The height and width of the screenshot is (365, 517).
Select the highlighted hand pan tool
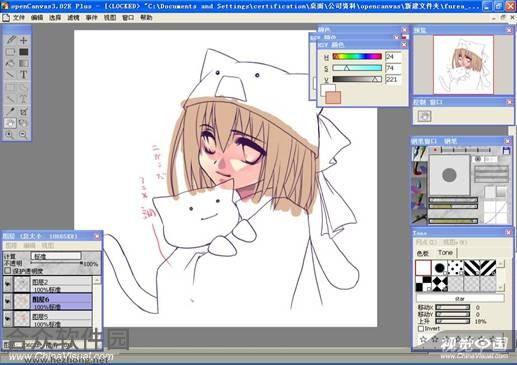click(10, 123)
